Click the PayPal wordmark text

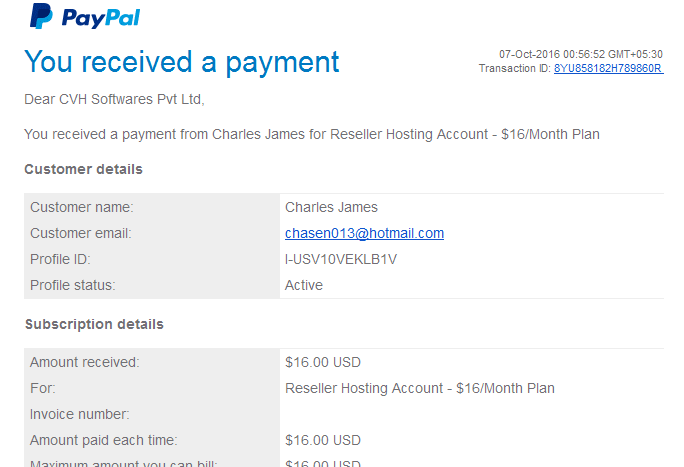click(x=101, y=18)
